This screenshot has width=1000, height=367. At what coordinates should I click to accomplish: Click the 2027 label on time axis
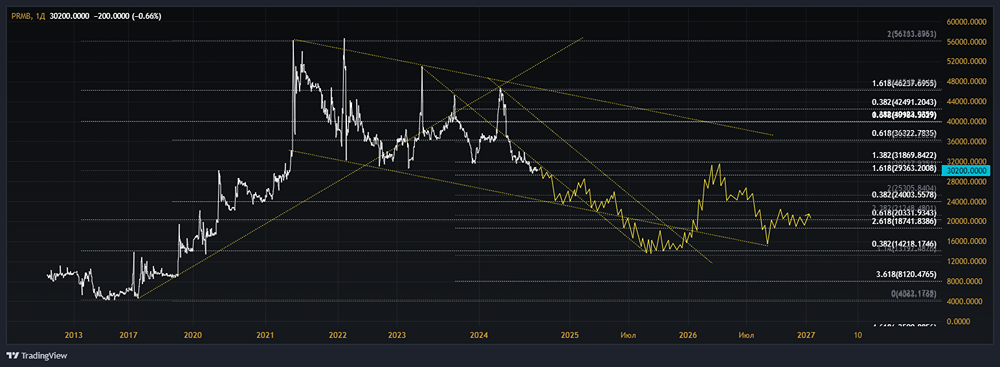click(x=806, y=334)
